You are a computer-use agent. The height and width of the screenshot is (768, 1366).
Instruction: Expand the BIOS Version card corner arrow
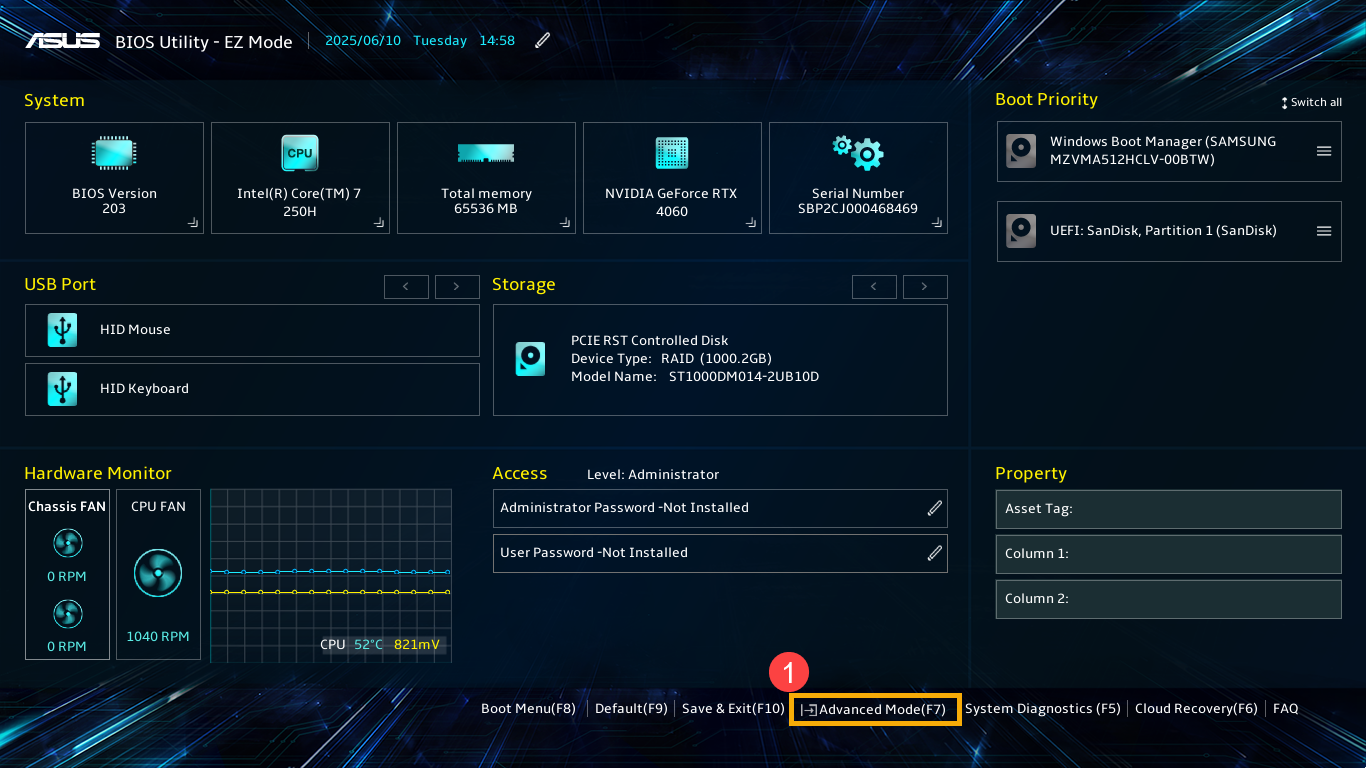pyautogui.click(x=193, y=223)
